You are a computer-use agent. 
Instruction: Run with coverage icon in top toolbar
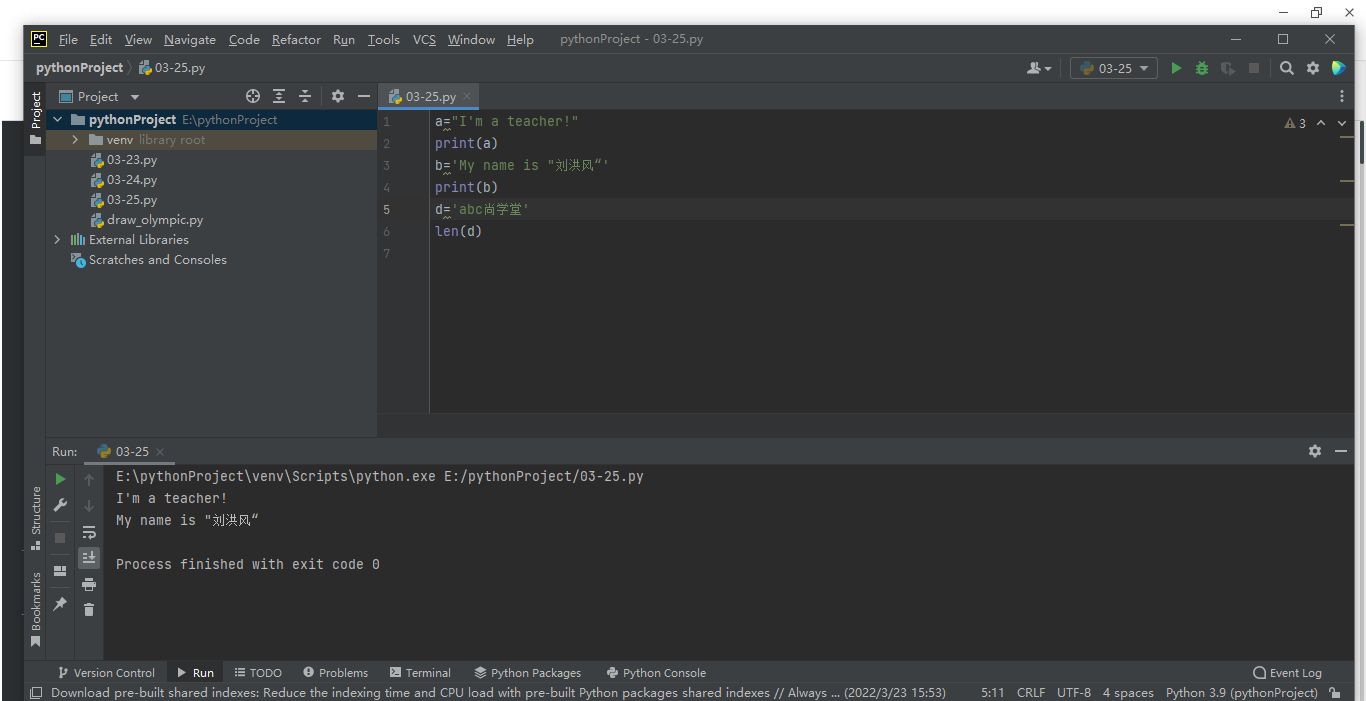[x=1228, y=68]
